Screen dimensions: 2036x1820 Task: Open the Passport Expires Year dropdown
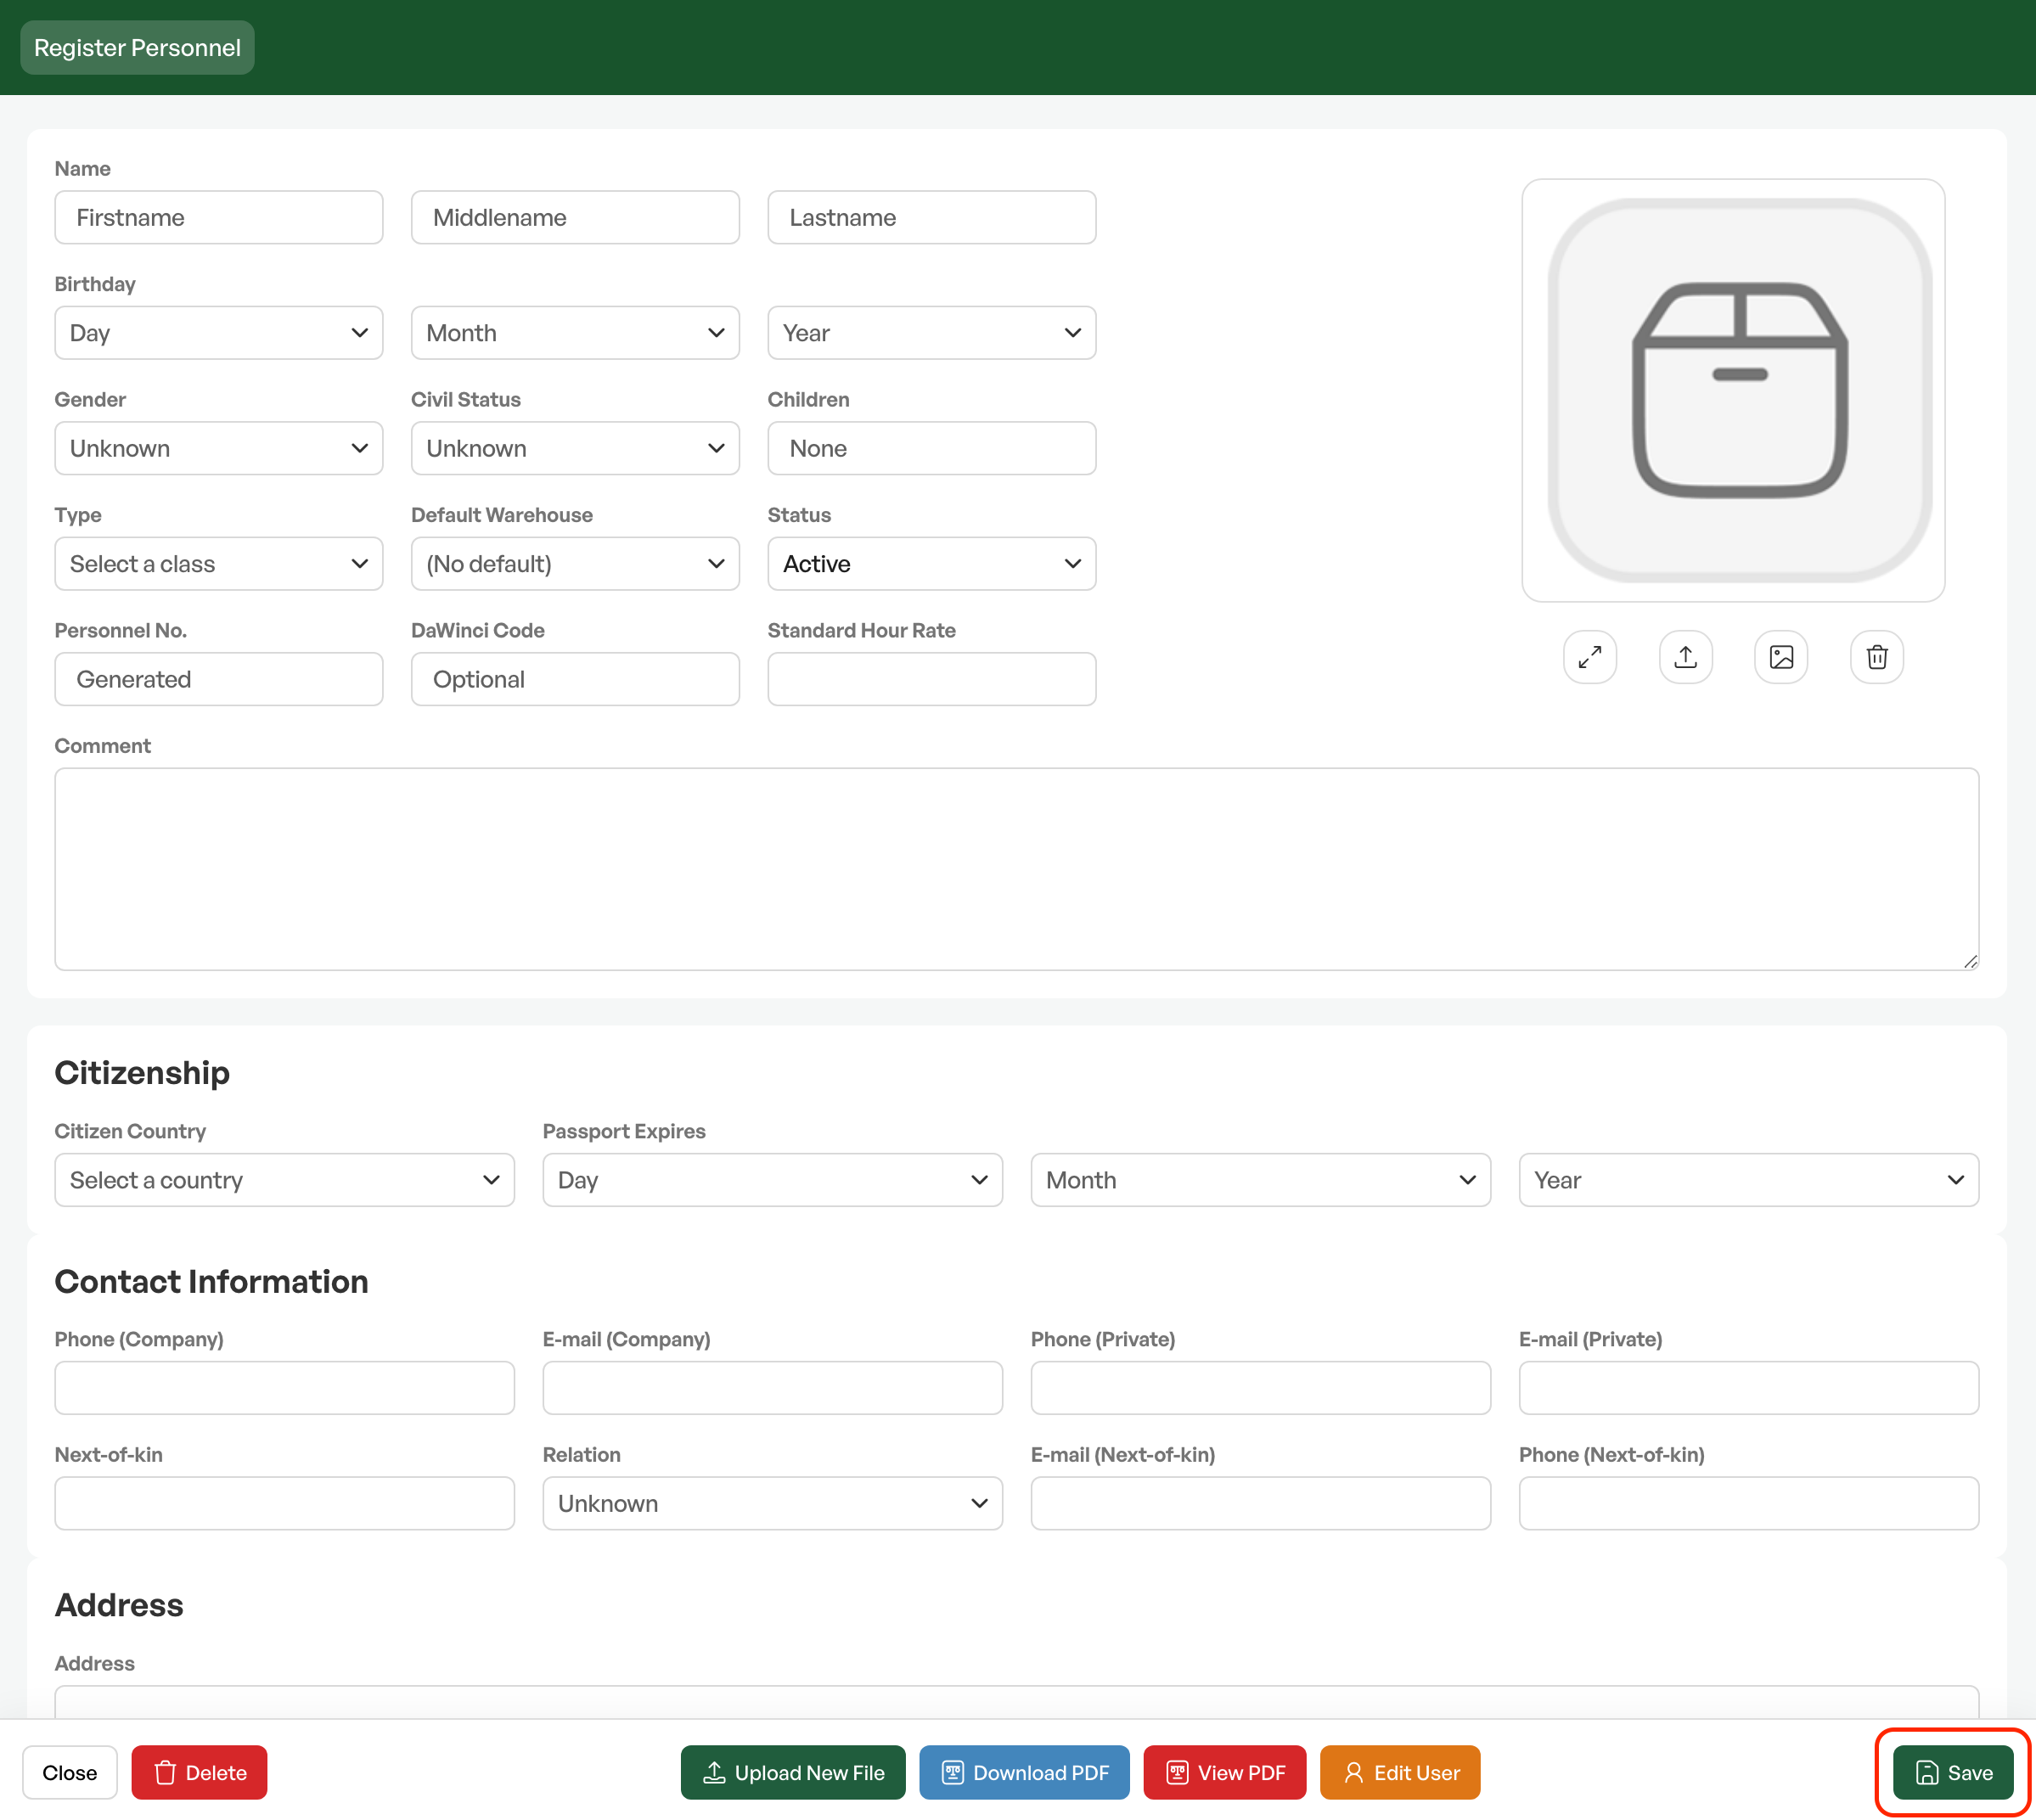point(1749,1180)
